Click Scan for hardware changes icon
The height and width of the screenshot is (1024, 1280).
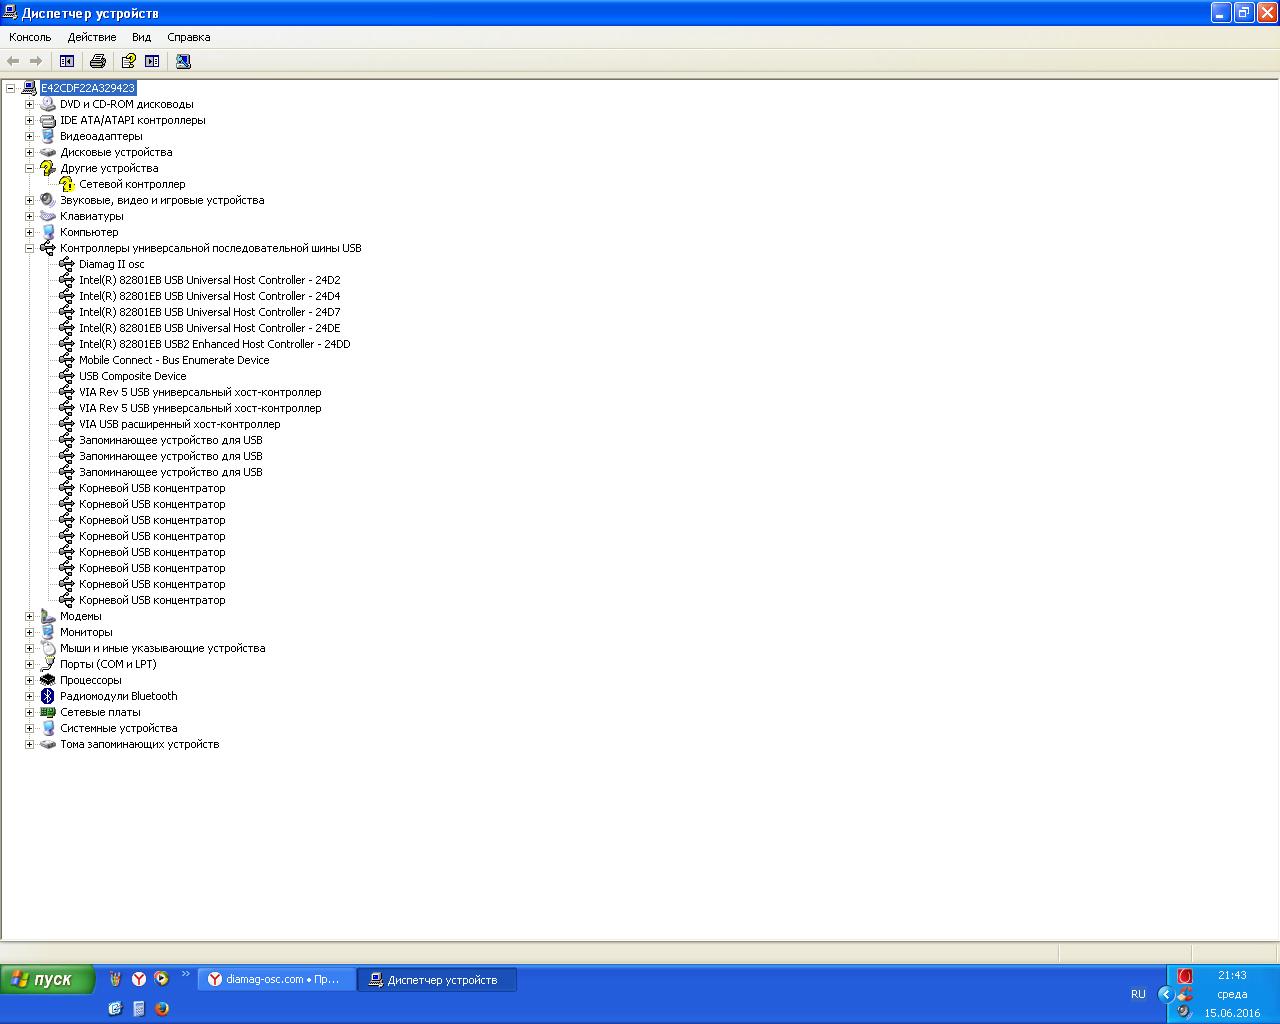[x=183, y=61]
